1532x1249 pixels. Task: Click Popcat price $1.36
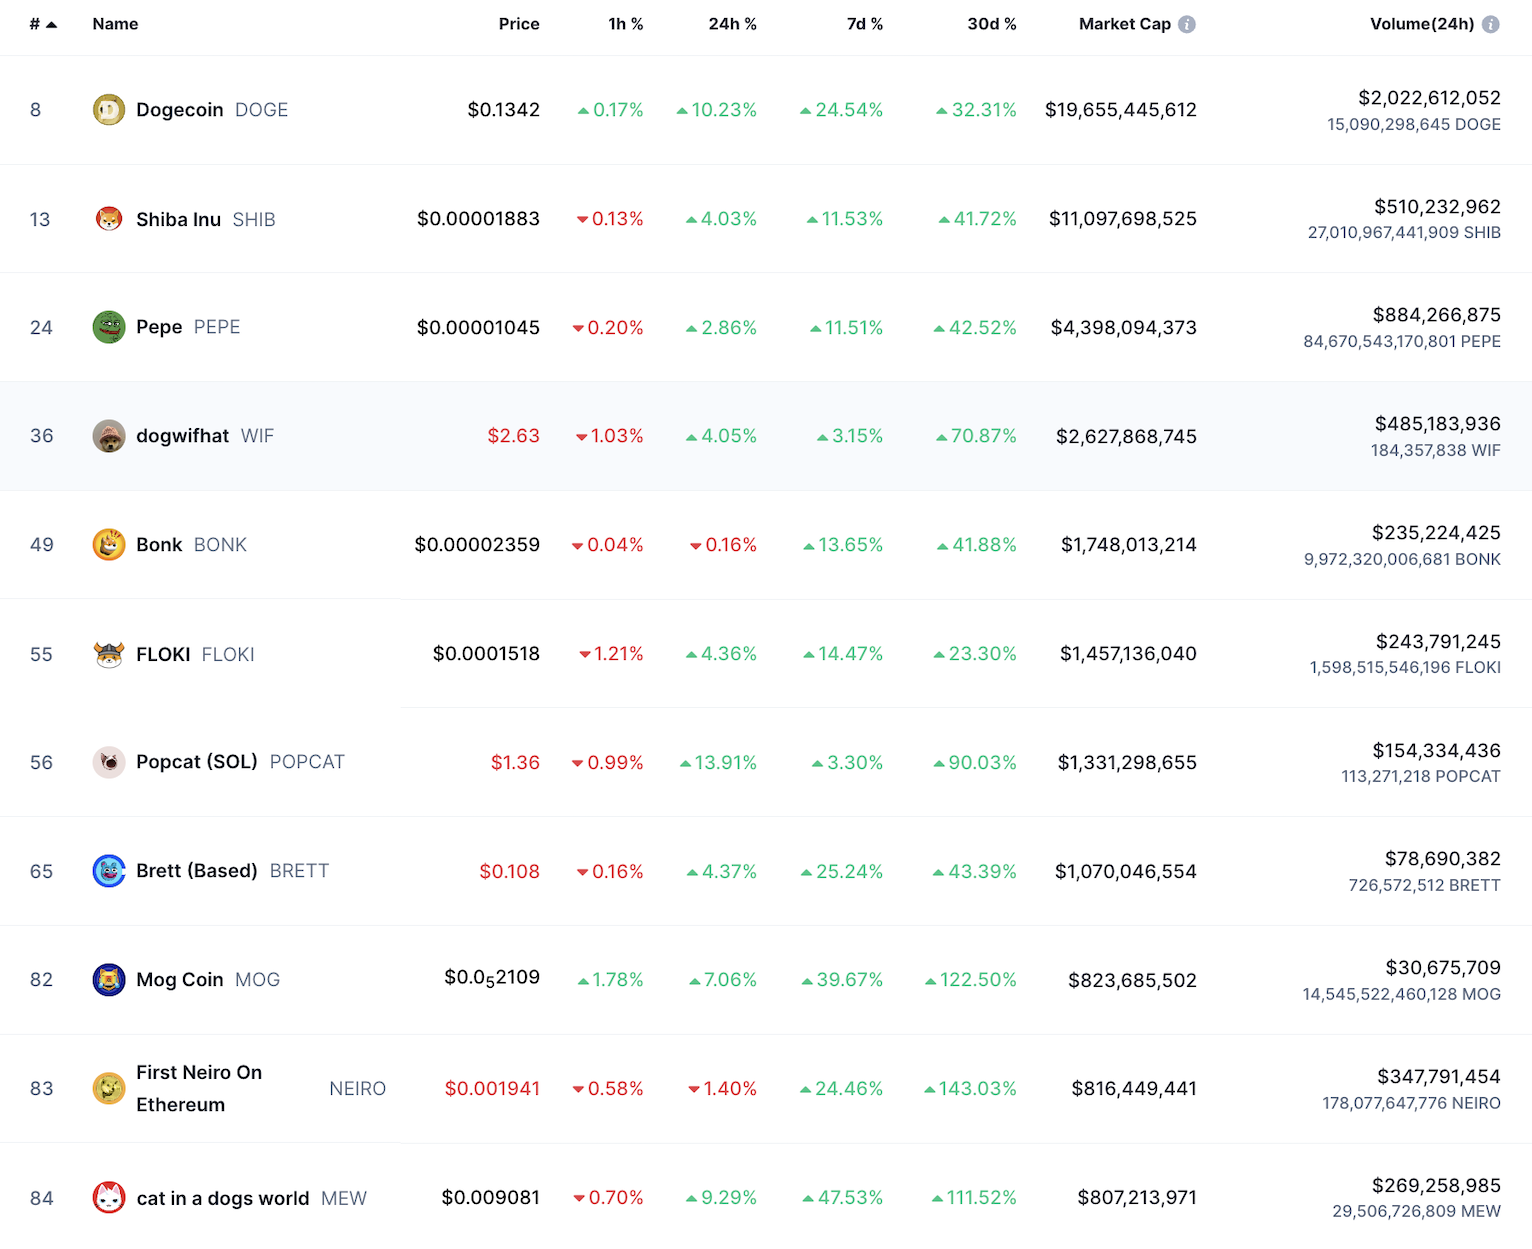point(515,763)
